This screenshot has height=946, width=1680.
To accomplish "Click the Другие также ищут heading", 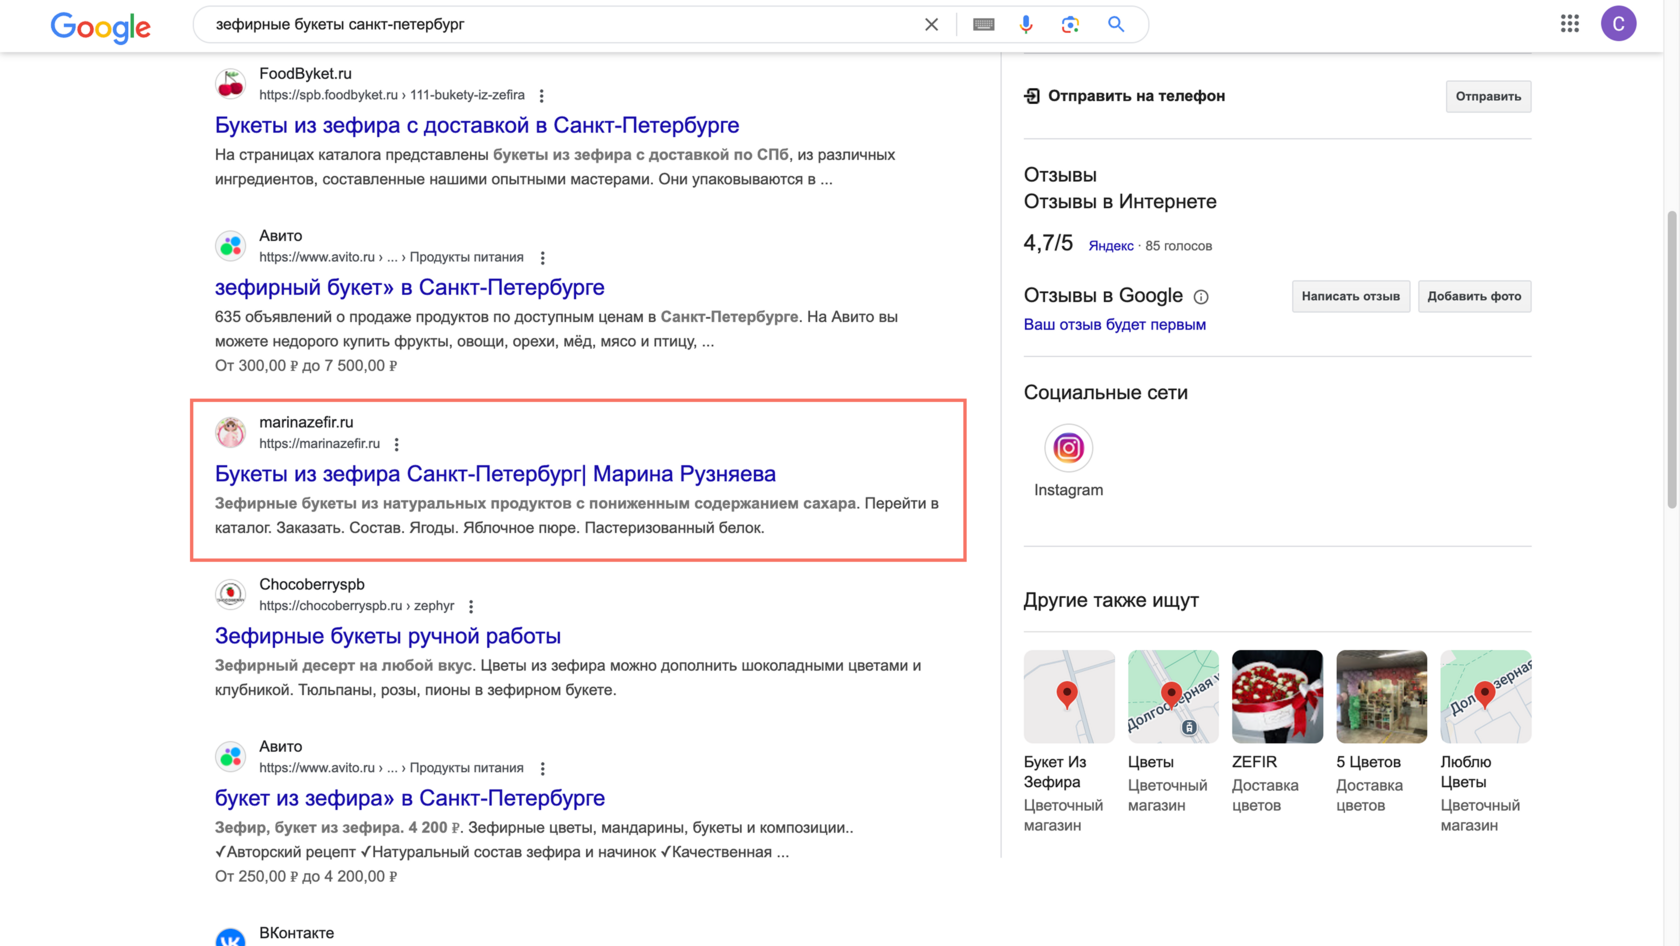I will 1111,600.
